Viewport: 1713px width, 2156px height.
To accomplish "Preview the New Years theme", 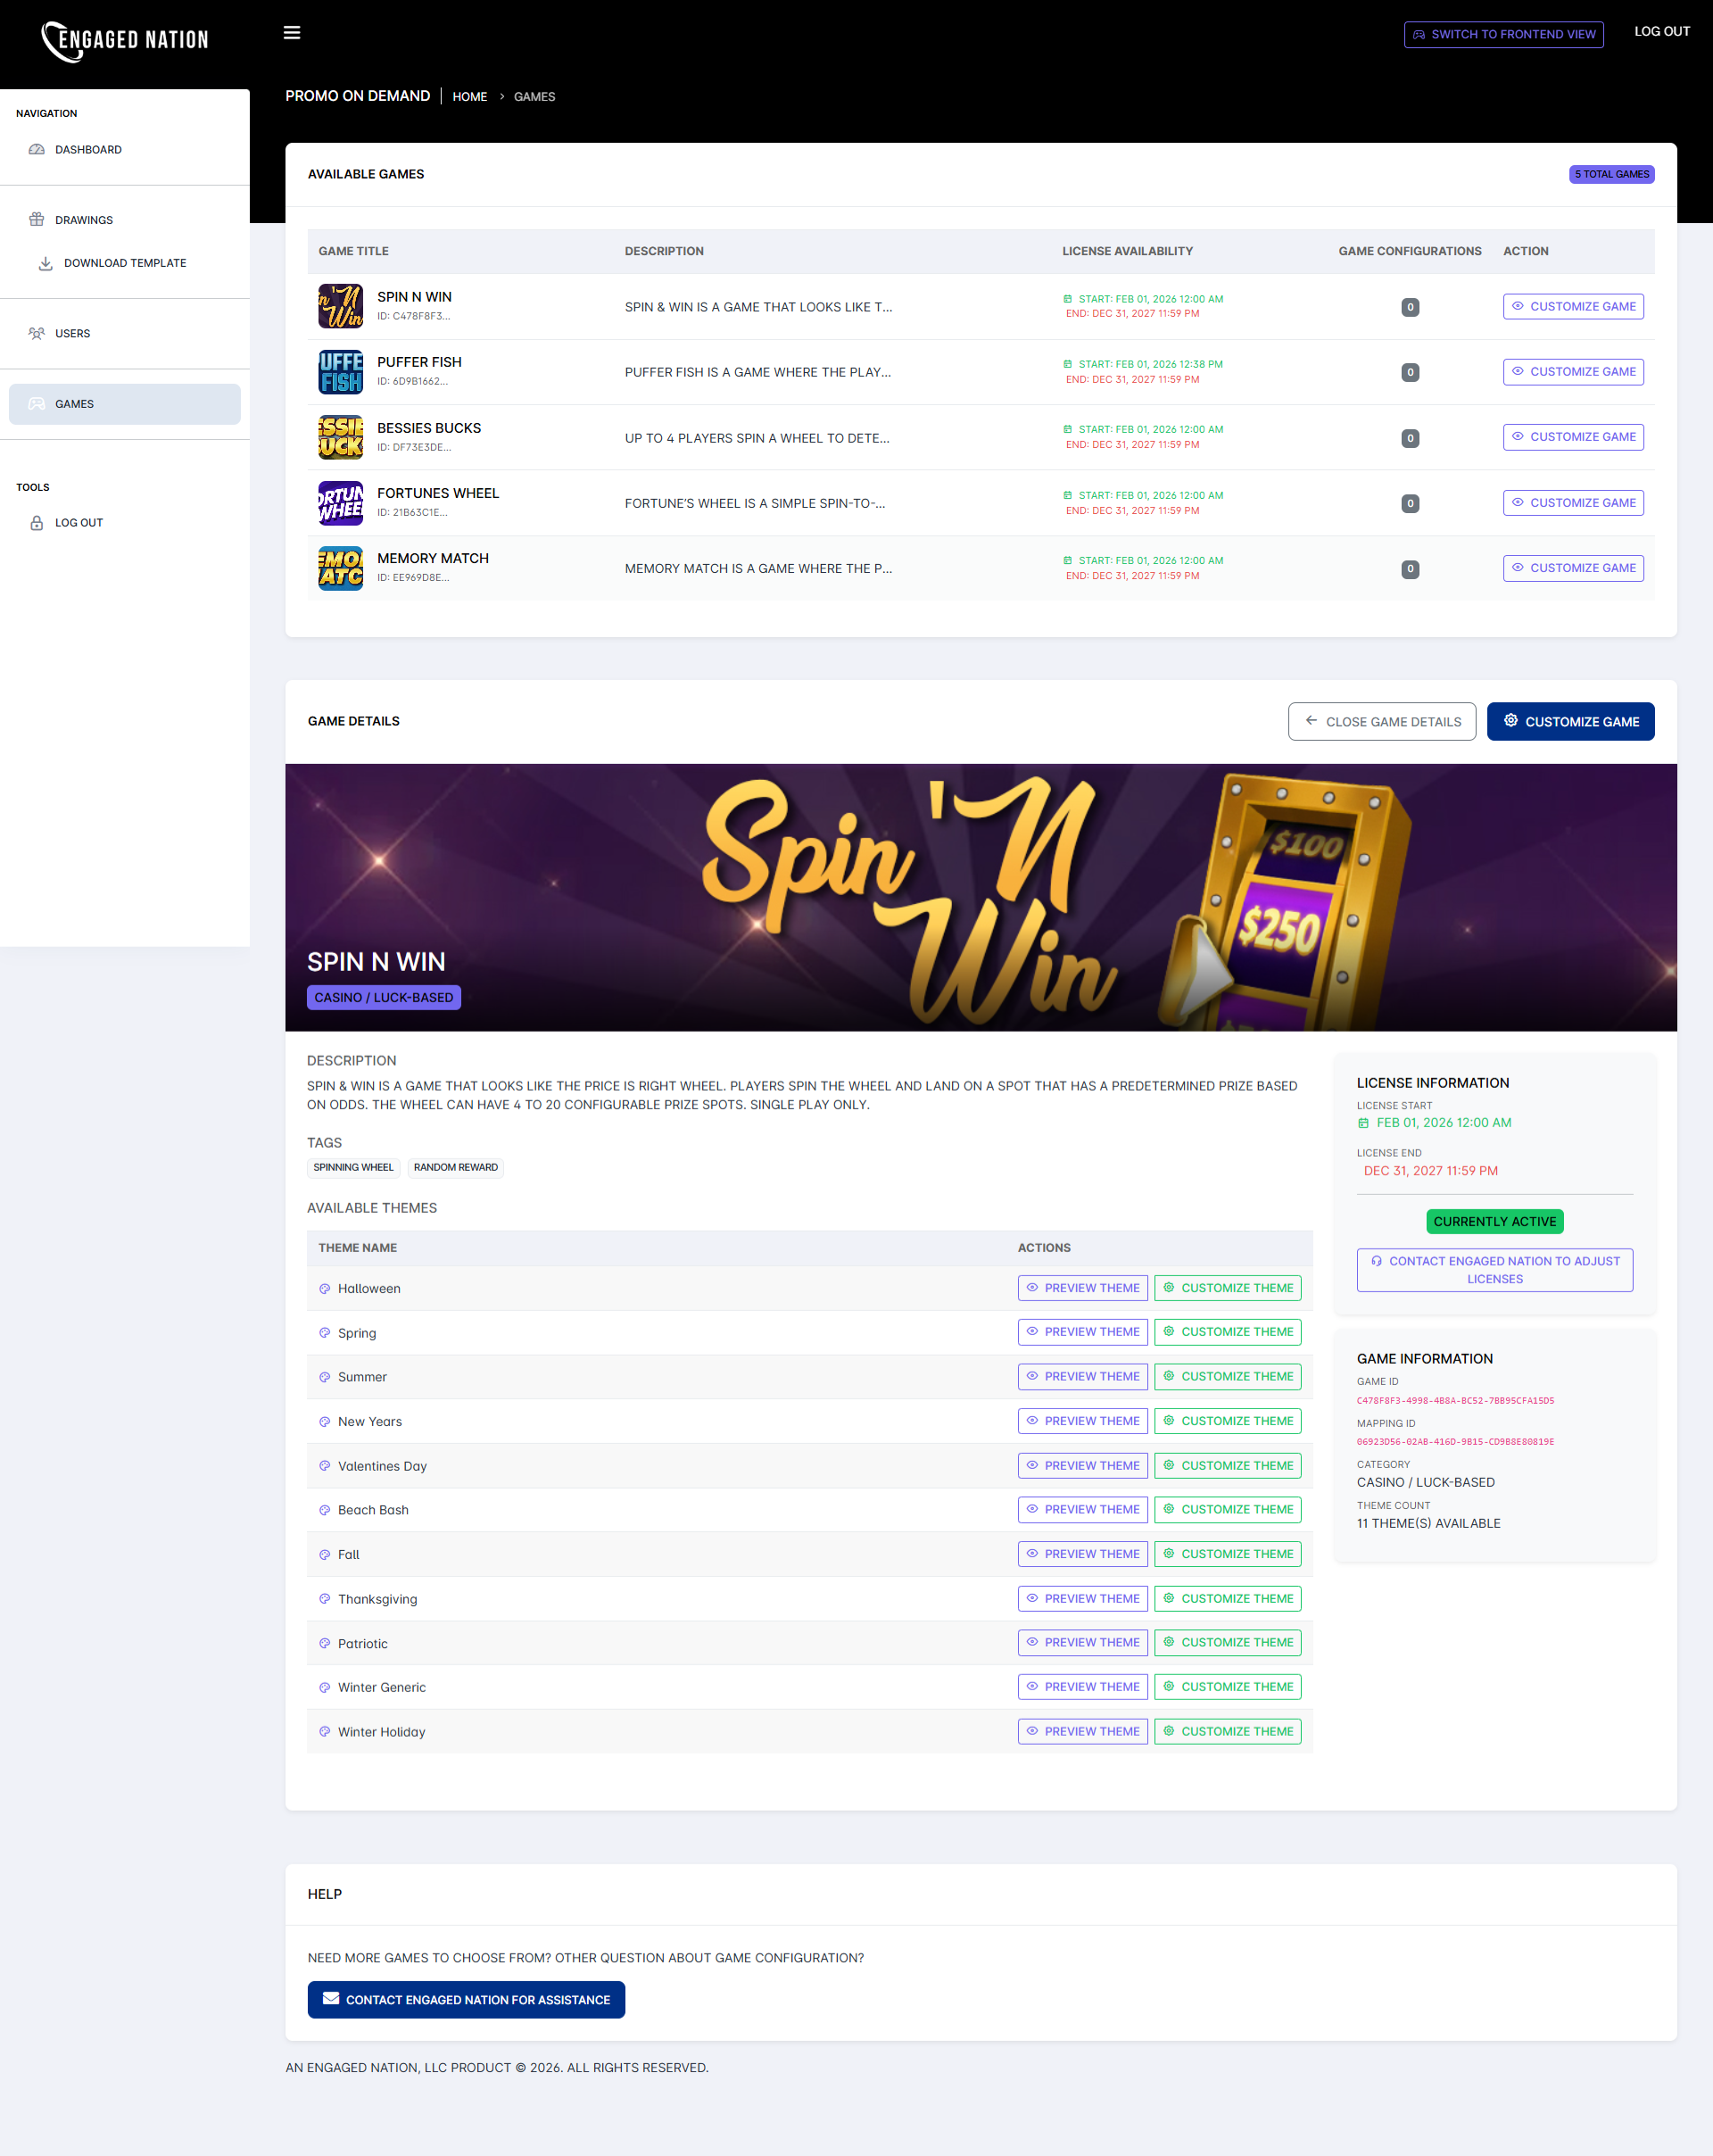I will (1082, 1420).
